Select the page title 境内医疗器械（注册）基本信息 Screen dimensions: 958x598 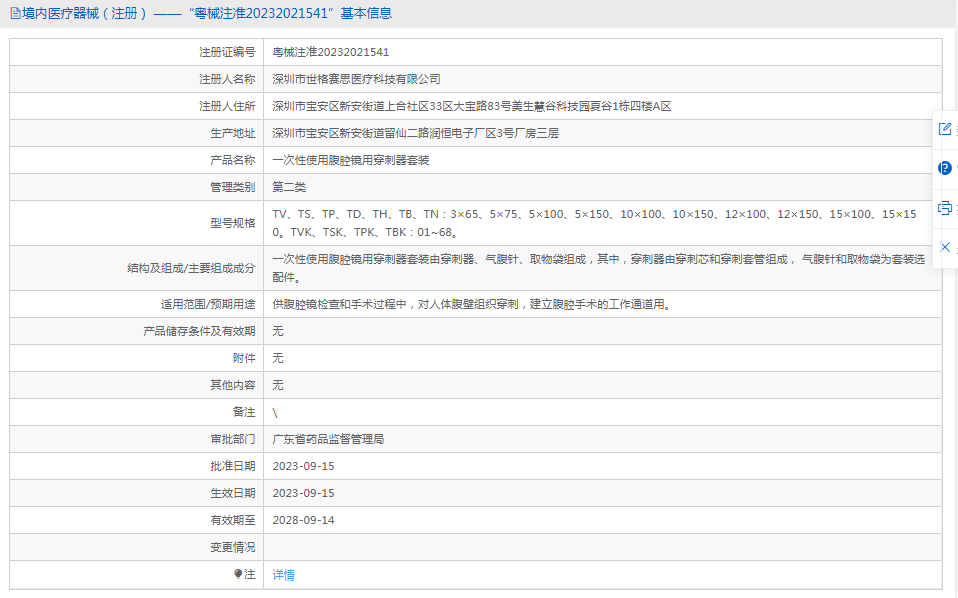point(207,13)
